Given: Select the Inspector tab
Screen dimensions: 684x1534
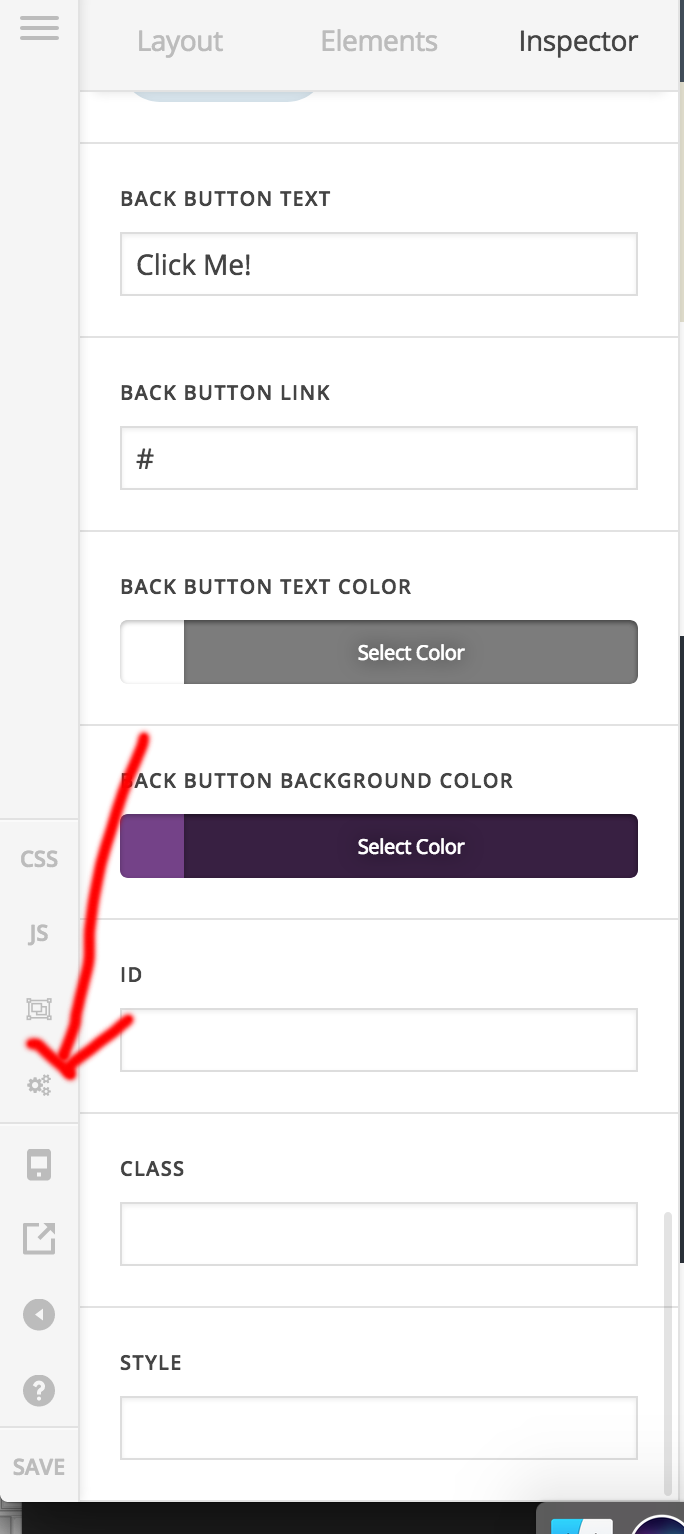Looking at the screenshot, I should click(578, 41).
